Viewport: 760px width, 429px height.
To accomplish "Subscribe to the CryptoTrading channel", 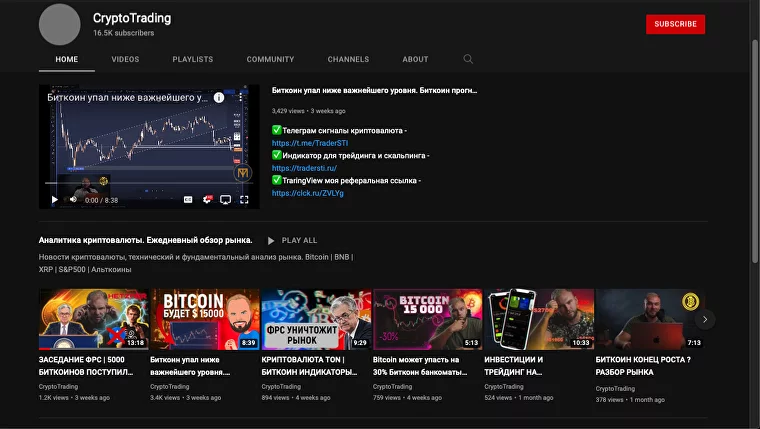I will (x=675, y=24).
